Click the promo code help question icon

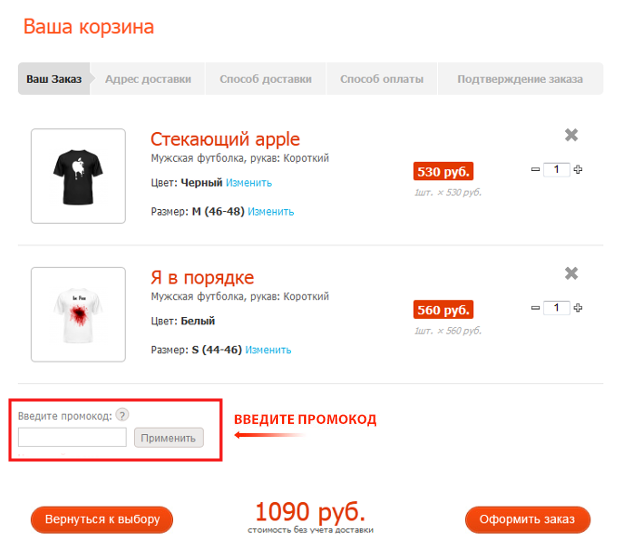pyautogui.click(x=122, y=415)
